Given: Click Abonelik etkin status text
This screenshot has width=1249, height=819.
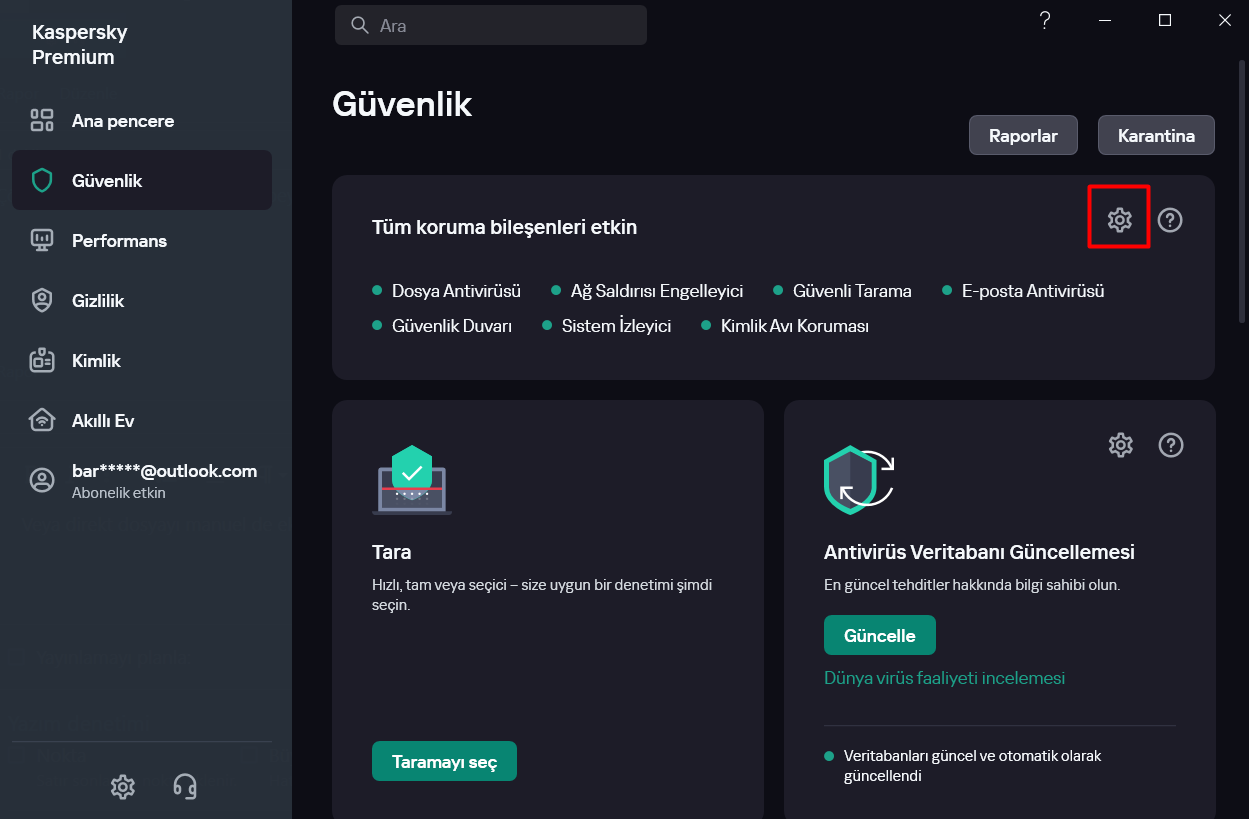Looking at the screenshot, I should click(119, 493).
